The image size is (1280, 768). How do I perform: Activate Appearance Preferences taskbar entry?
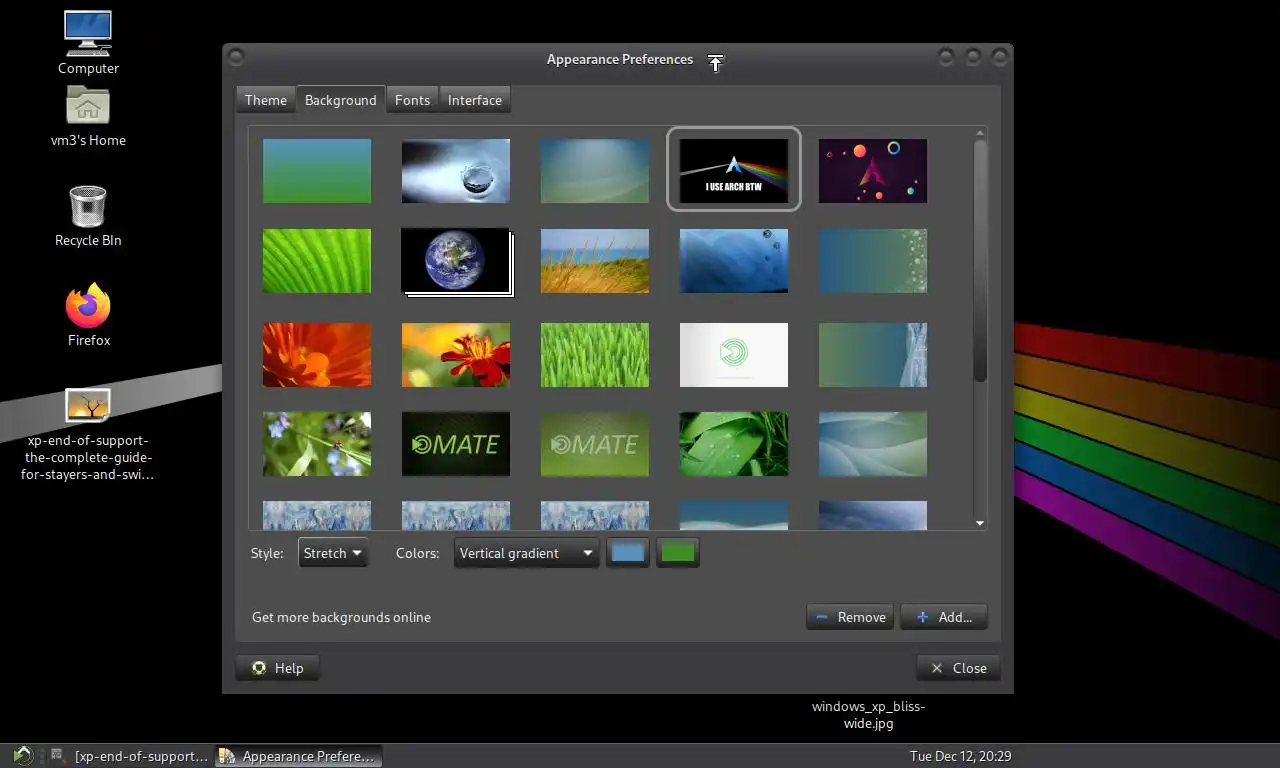[299, 756]
